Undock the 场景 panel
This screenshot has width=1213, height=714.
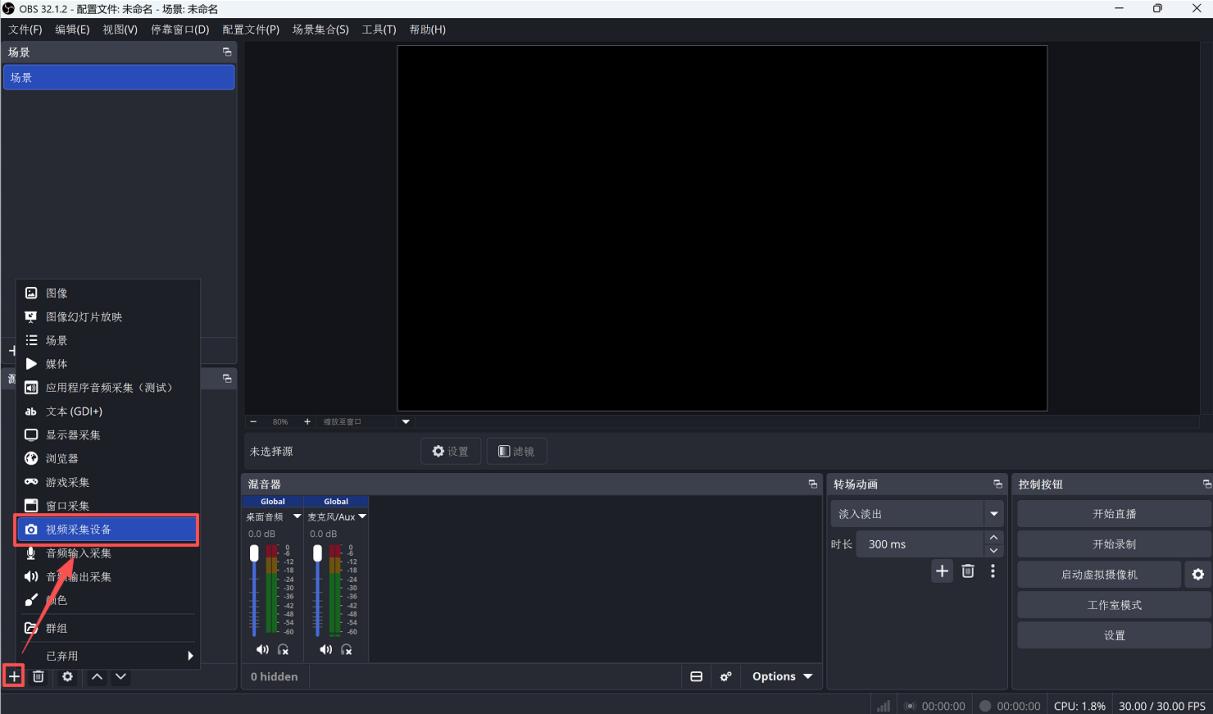click(227, 52)
